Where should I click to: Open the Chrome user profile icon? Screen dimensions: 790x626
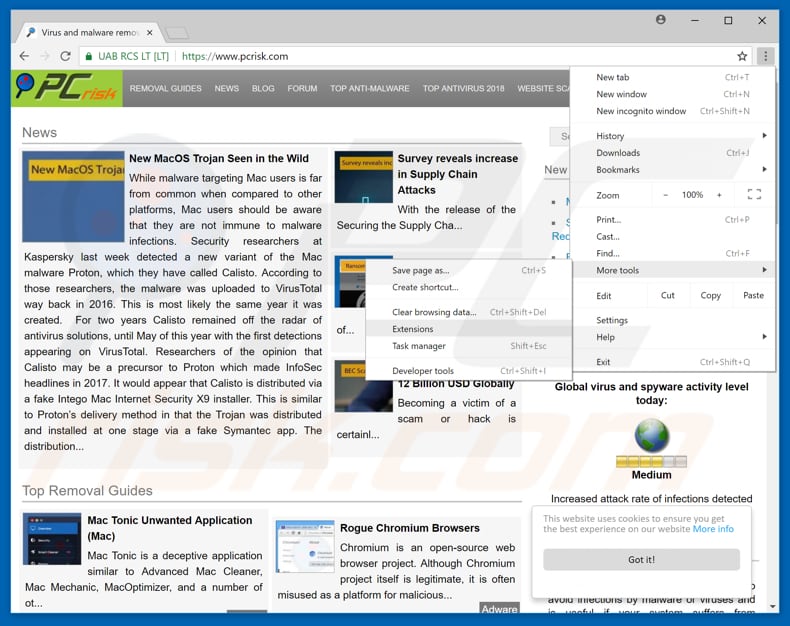pos(661,20)
